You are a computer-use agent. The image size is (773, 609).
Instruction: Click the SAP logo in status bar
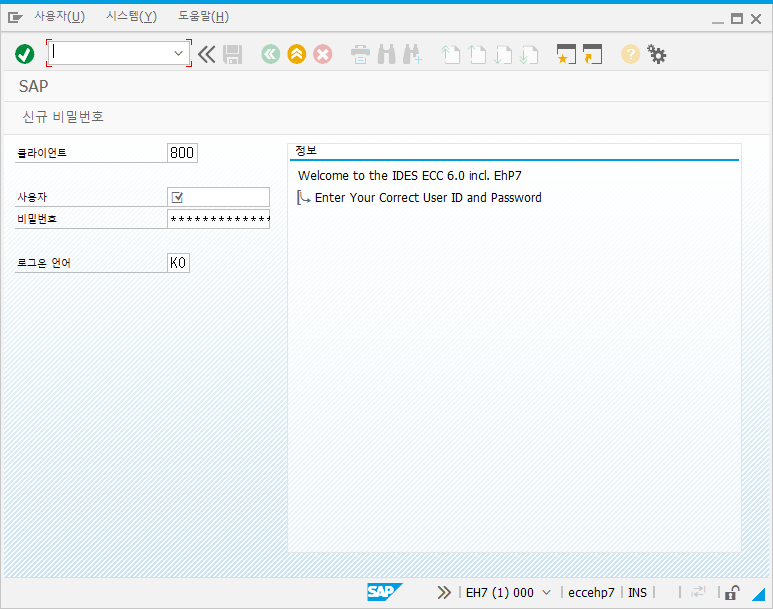click(x=385, y=592)
